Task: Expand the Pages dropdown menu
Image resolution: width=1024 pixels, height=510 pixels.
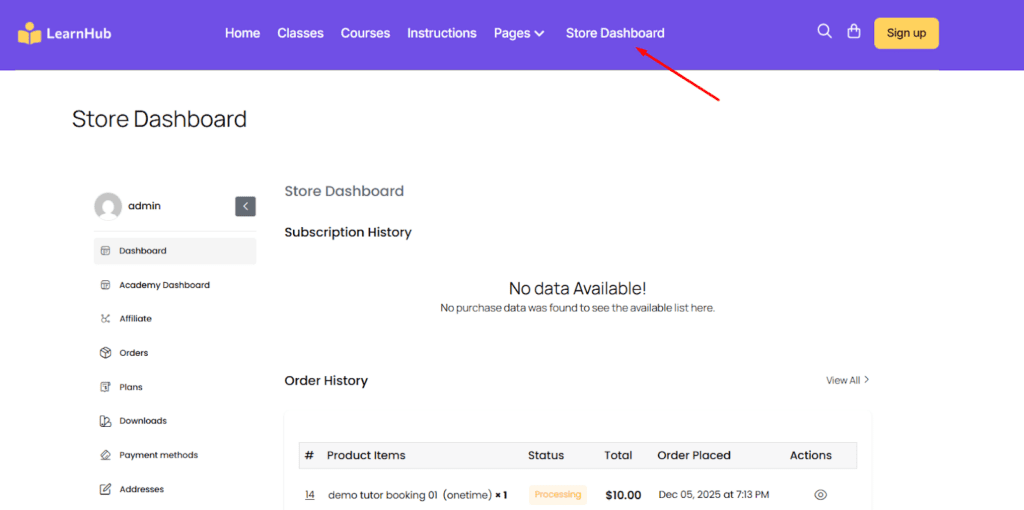Action: pos(519,33)
